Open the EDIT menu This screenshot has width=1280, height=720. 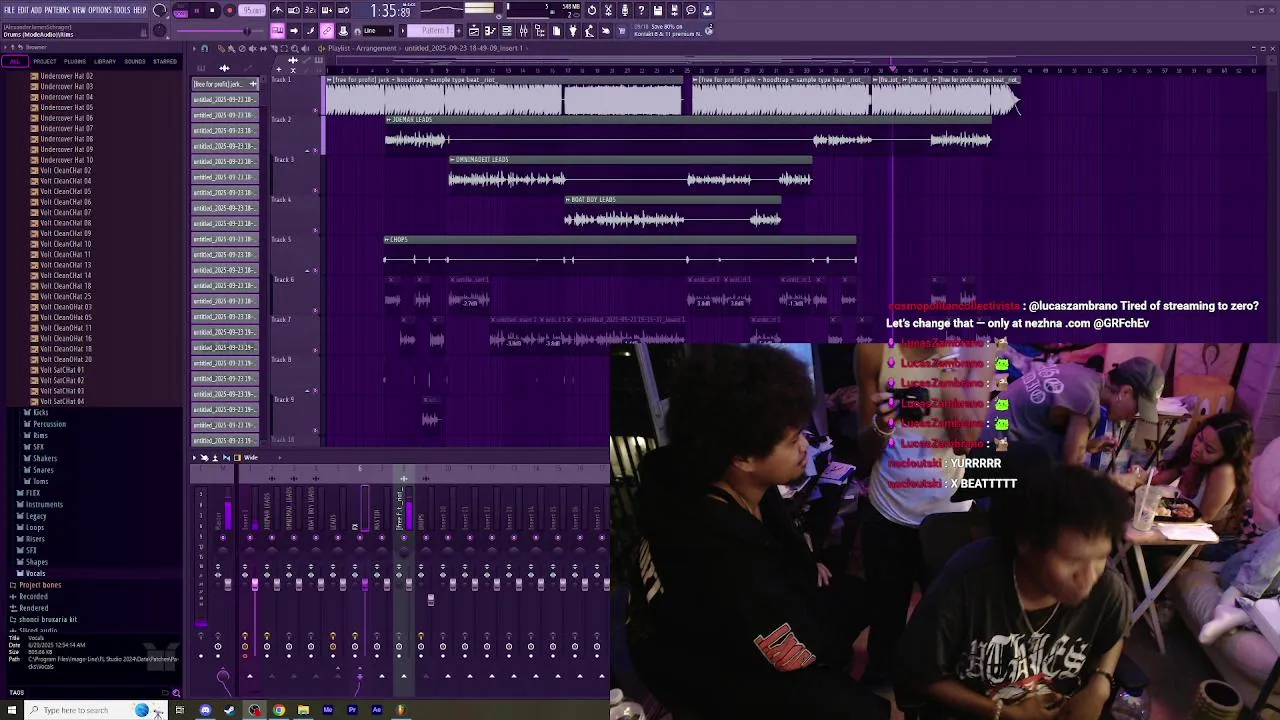pos(23,10)
